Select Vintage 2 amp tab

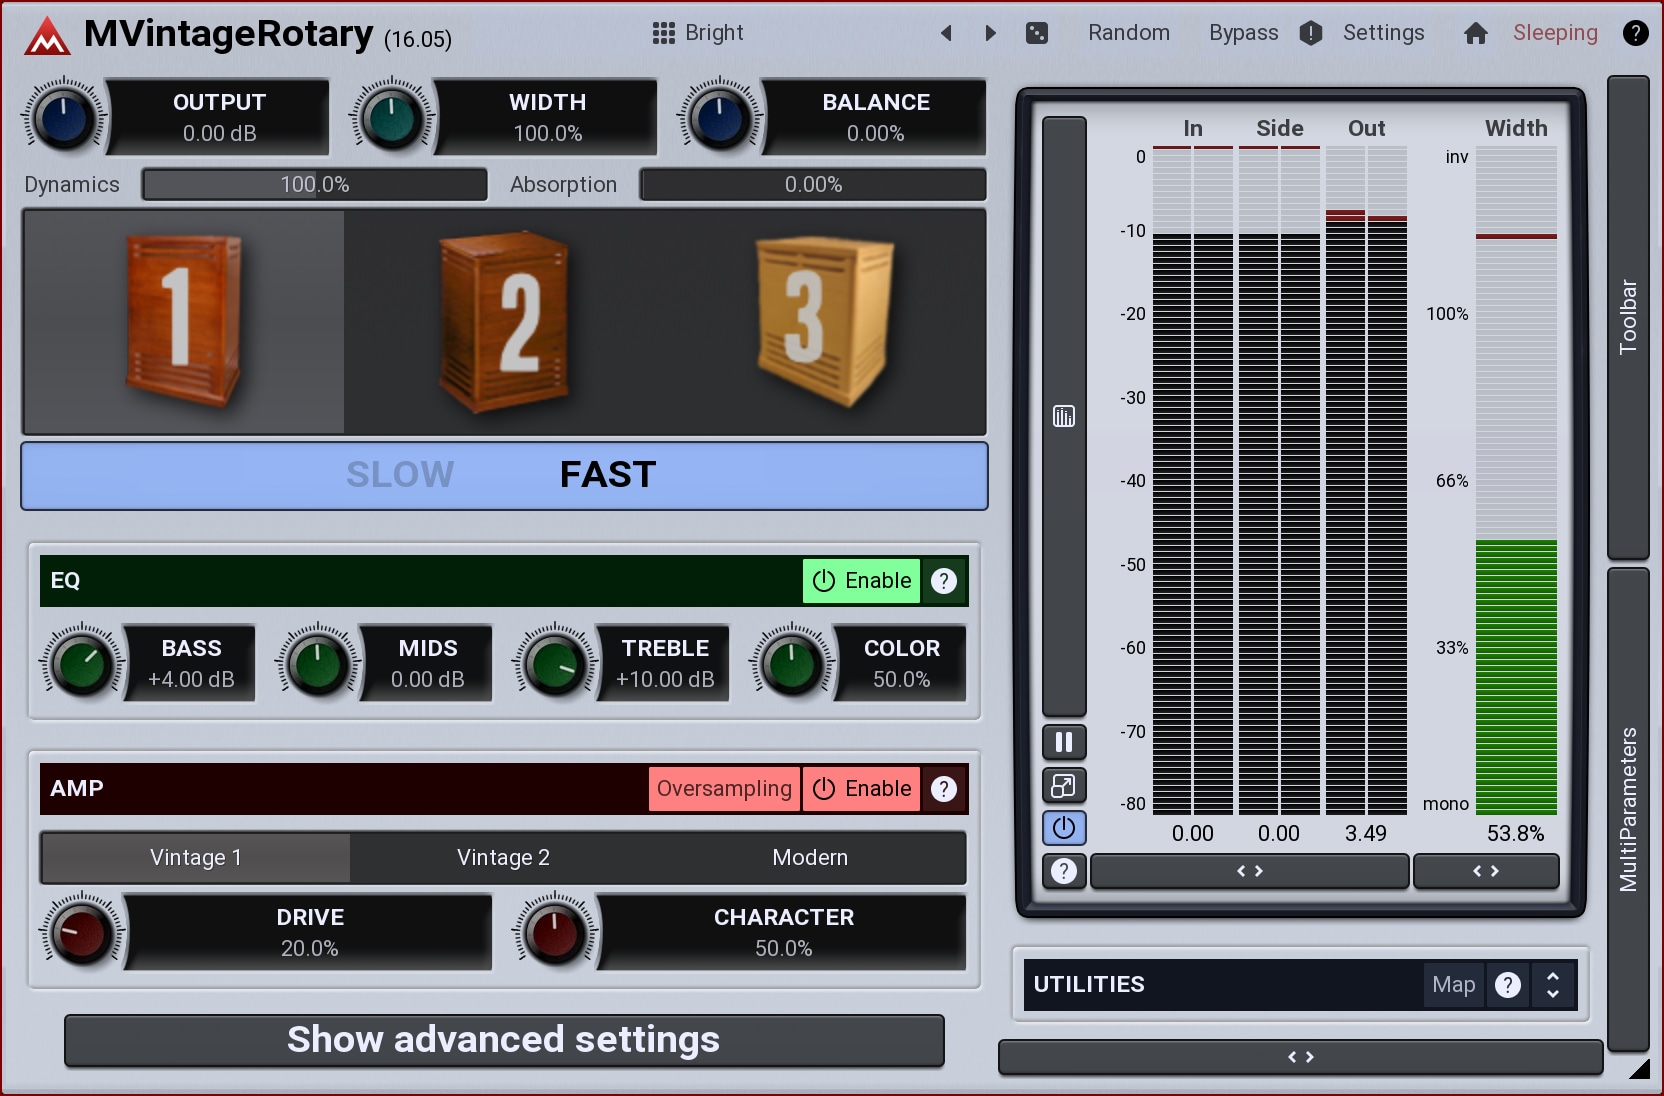click(503, 858)
